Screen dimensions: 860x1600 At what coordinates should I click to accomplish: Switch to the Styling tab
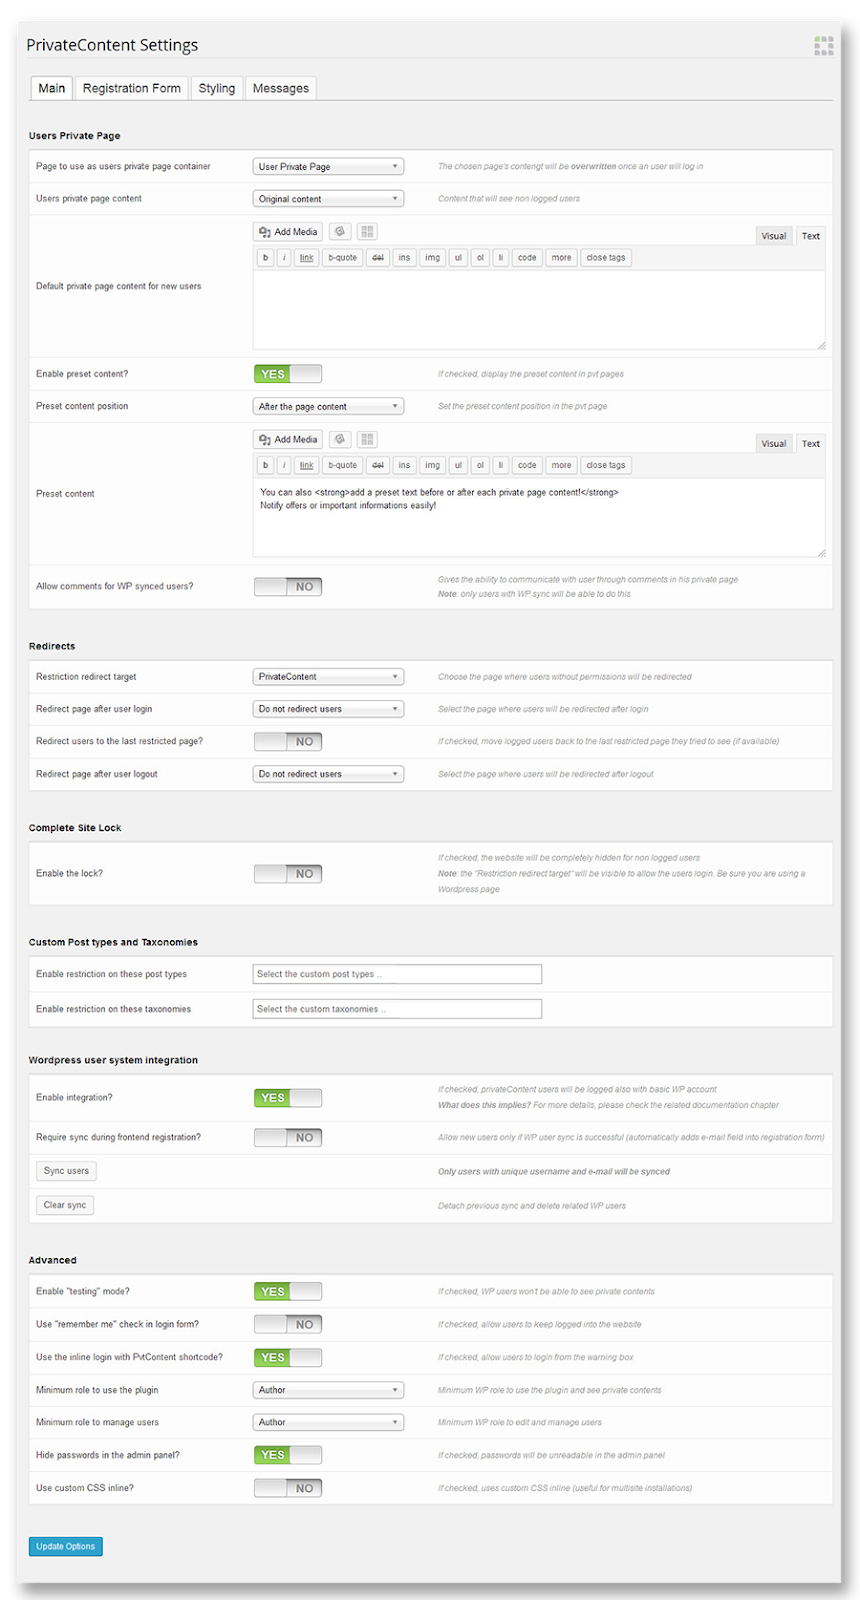(x=217, y=88)
